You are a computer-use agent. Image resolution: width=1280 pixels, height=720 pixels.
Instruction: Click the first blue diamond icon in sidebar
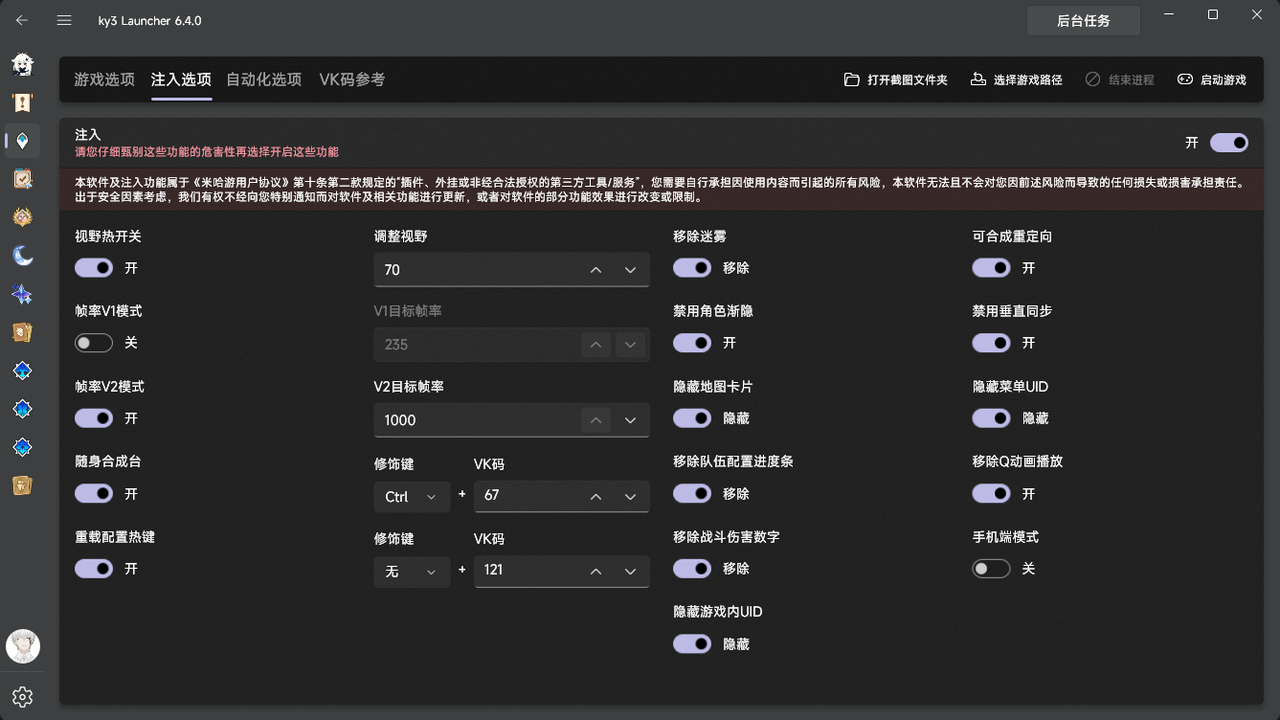(x=22, y=370)
